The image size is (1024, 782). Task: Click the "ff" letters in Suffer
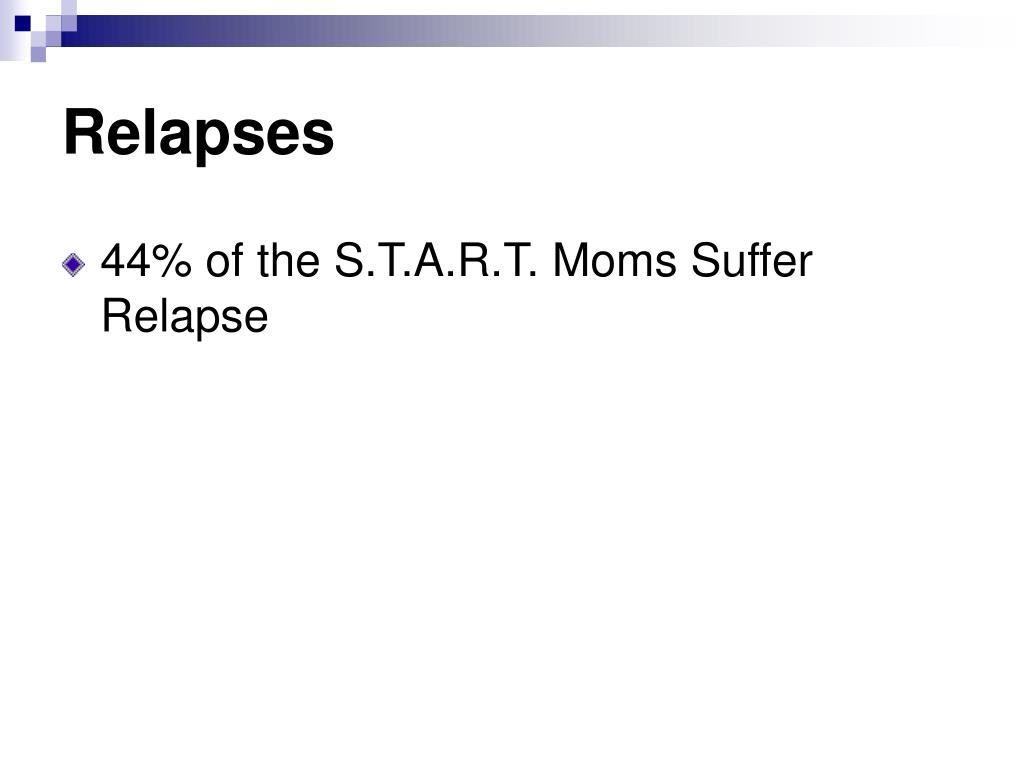pyautogui.click(x=761, y=260)
